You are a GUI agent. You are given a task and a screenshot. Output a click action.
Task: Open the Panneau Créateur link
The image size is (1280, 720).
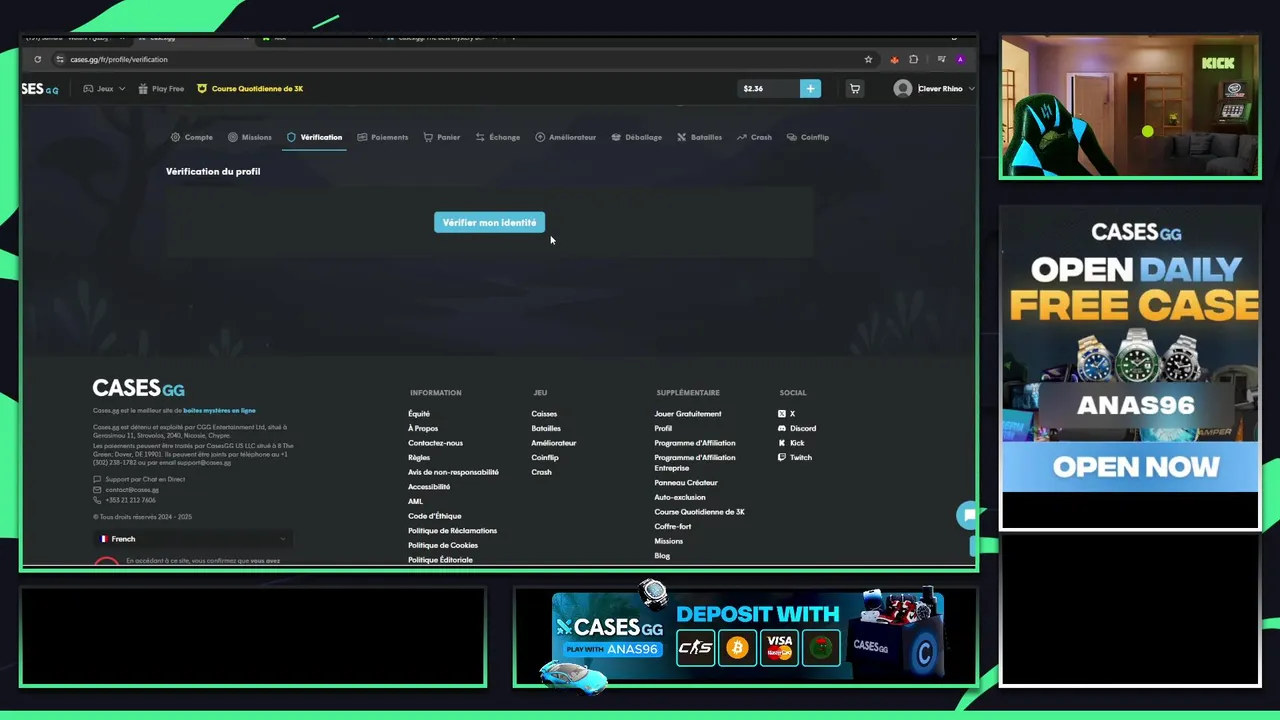[x=686, y=483]
